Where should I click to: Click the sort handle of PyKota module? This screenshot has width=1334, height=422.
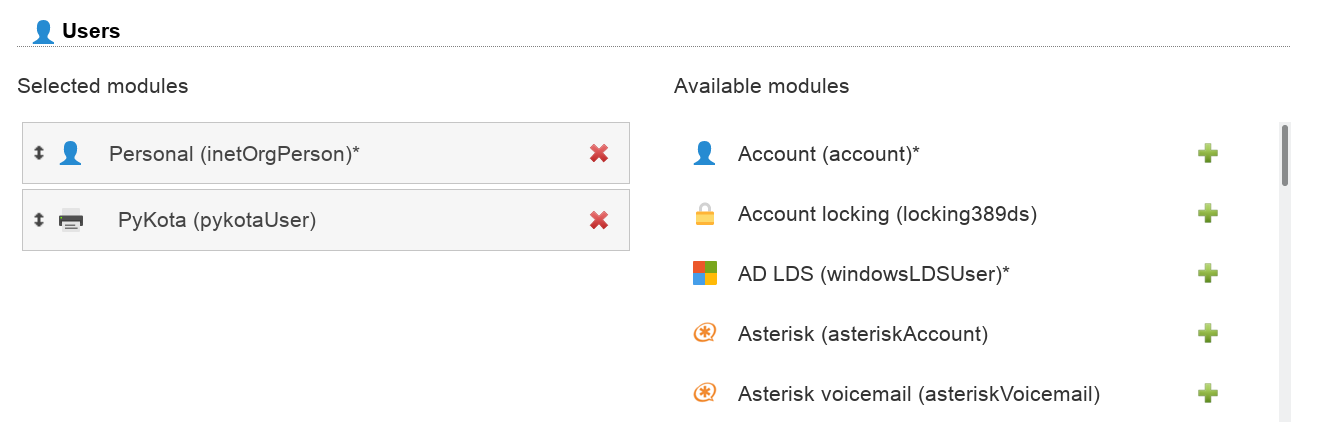pos(39,220)
